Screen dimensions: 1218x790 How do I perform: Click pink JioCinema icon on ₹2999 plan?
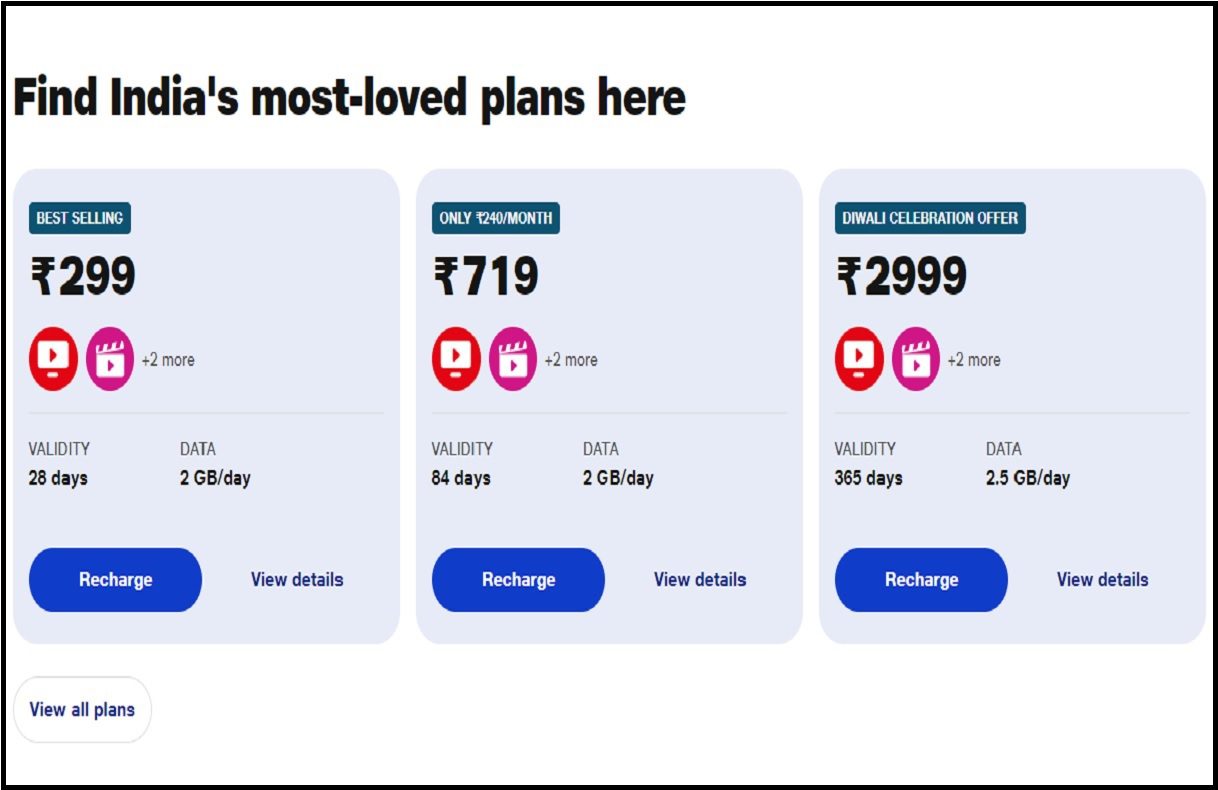916,358
